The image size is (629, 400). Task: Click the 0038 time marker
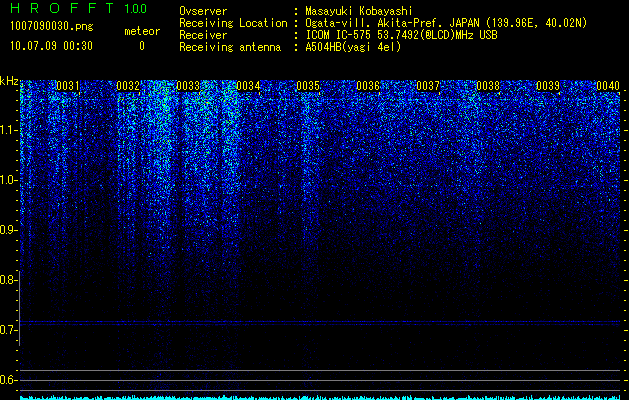(488, 86)
